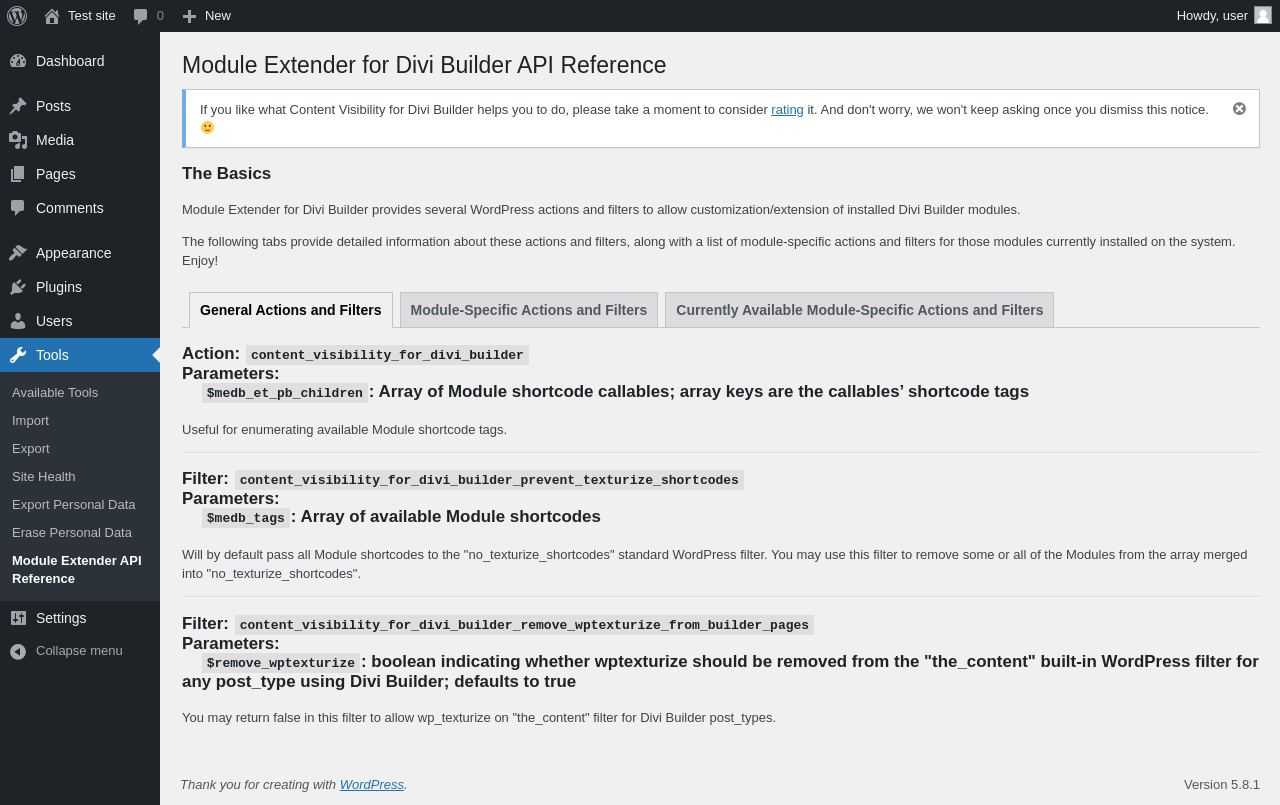Select General Actions and Filters tab
The height and width of the screenshot is (805, 1280).
[291, 310]
